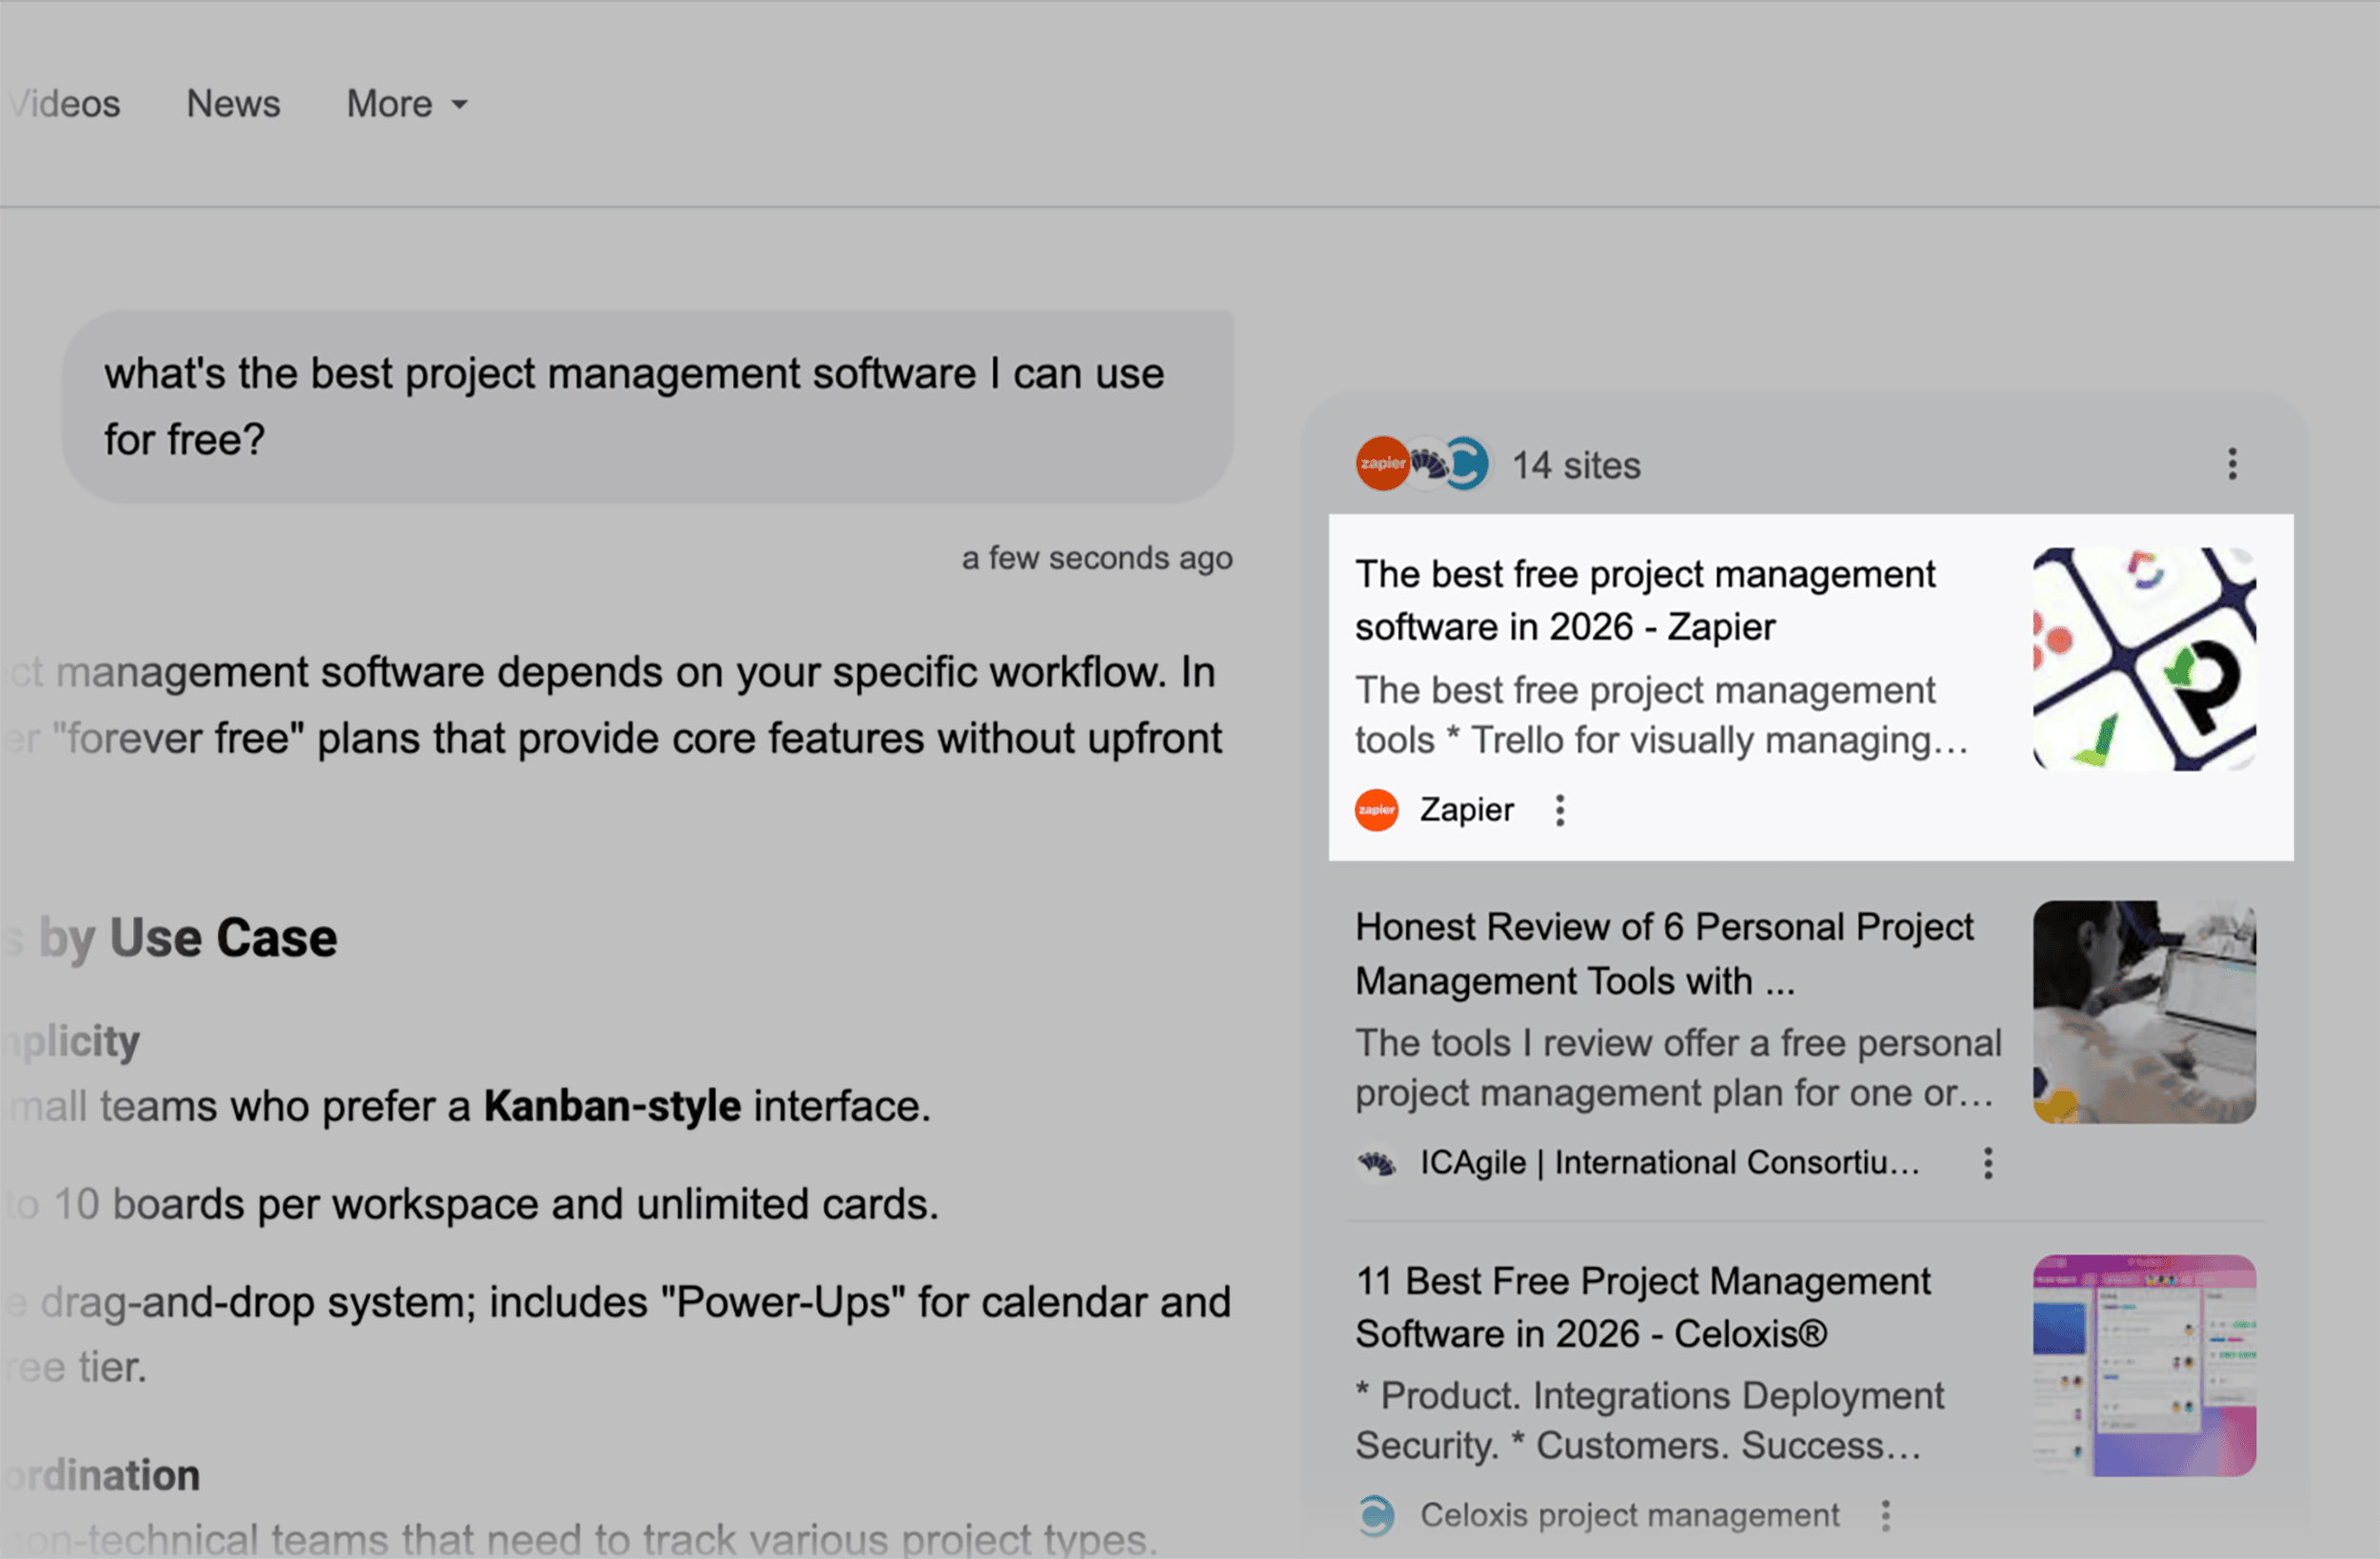Click the ICAgile consortium favicon
Image resolution: width=2380 pixels, height=1559 pixels.
click(x=1377, y=1163)
